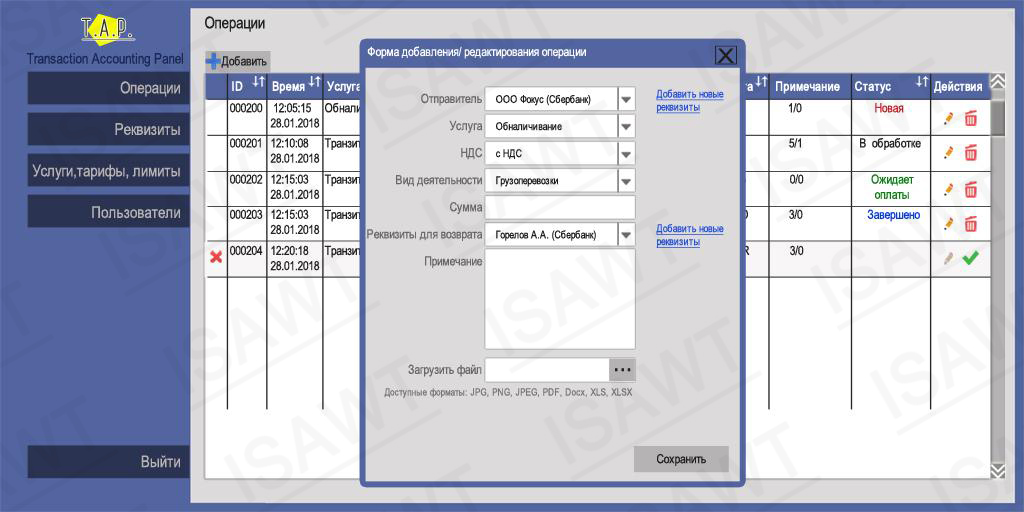Click the 12:20:18 28.01.2018 time cell
The image size is (1024, 512).
(x=295, y=258)
